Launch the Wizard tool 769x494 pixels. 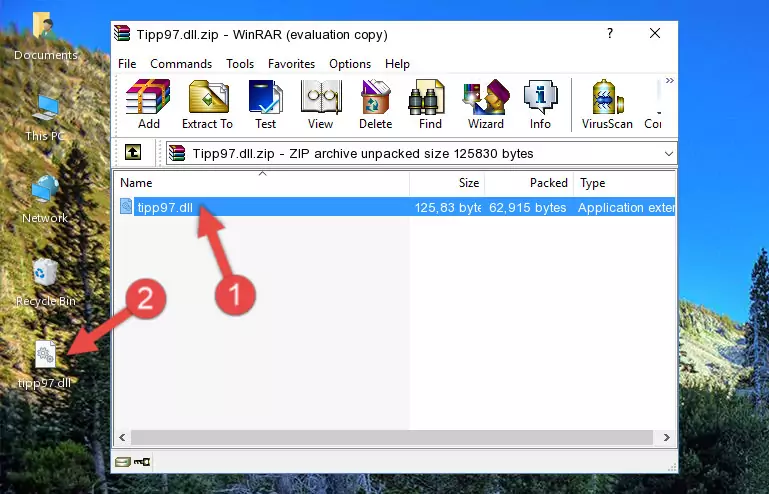486,104
